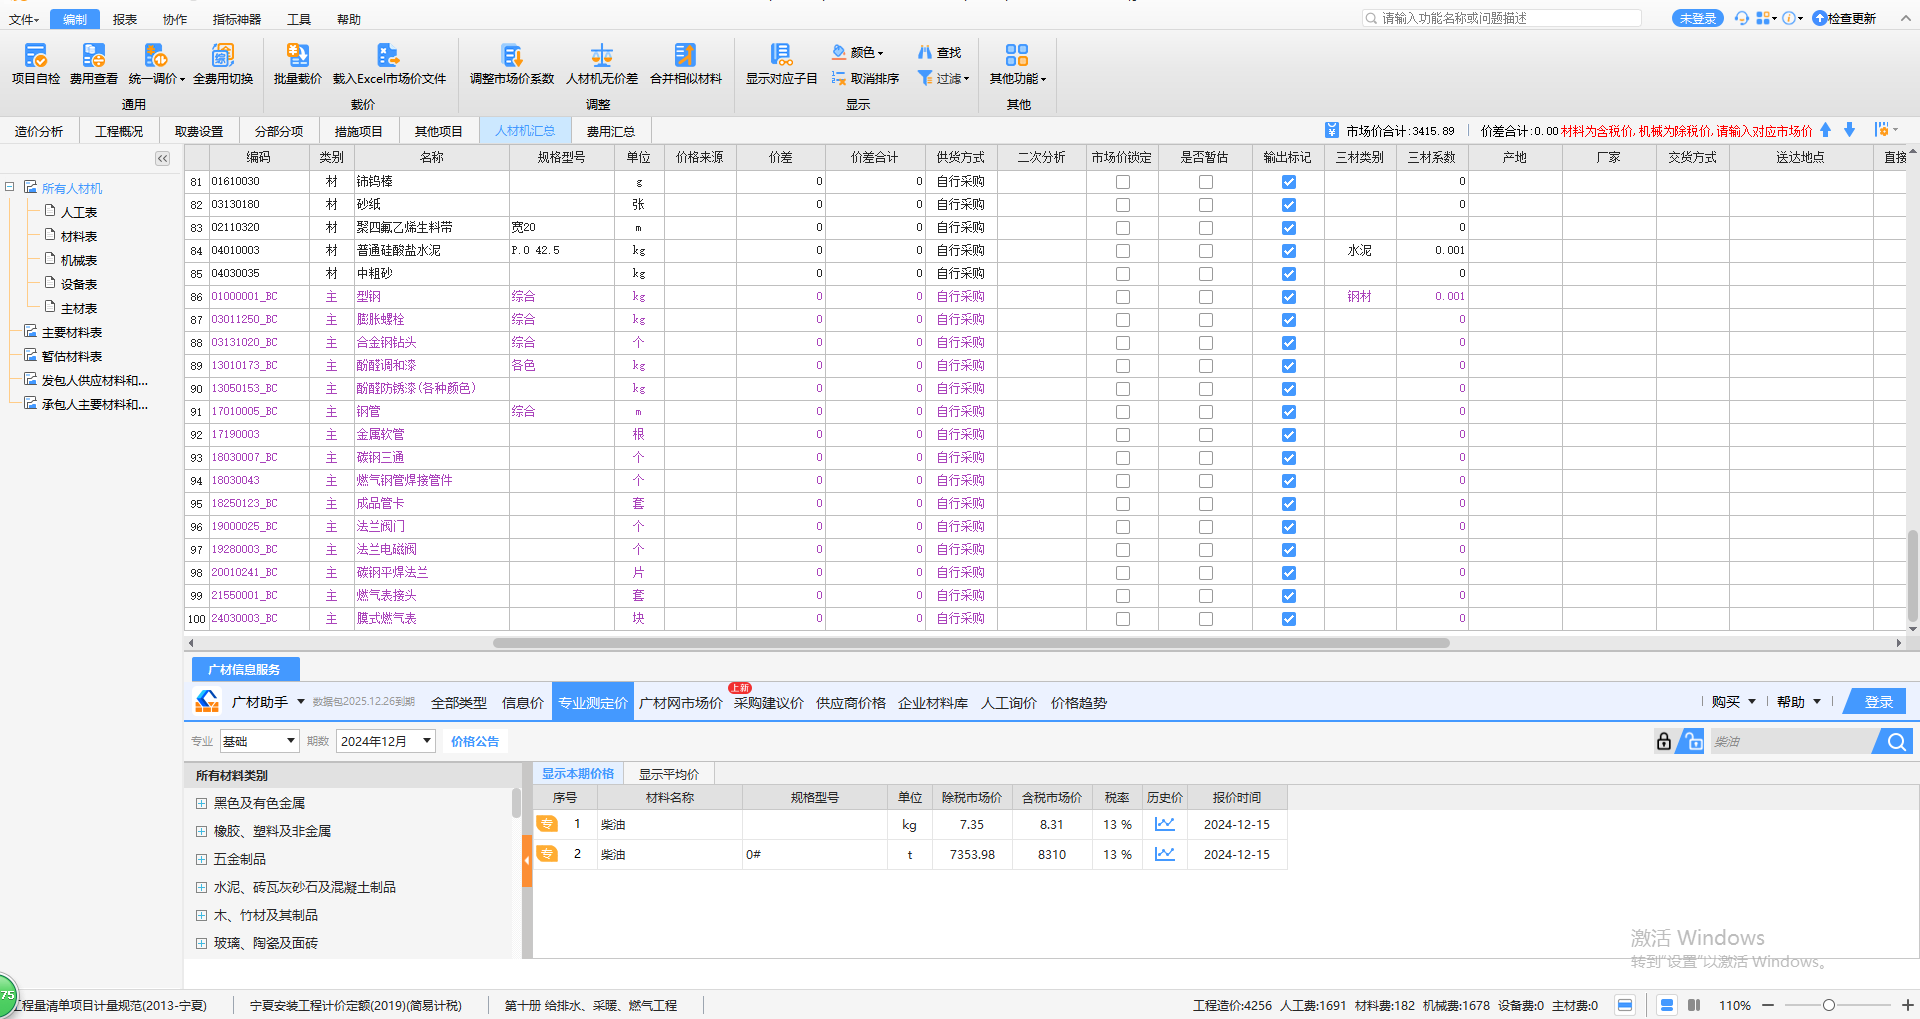This screenshot has width=1920, height=1019.
Task: Toggle 市场价锁定 checkbox for 砂纸 row 82
Action: pyautogui.click(x=1123, y=205)
